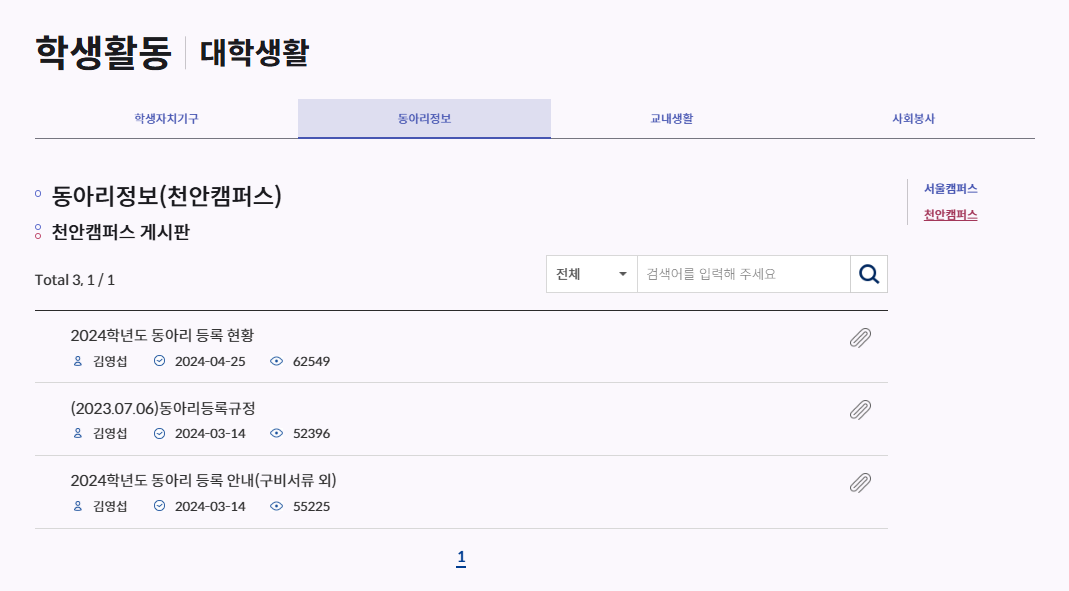Viewport: 1069px width, 591px height.
Task: Click paperclip icon beside "(2023.07.06)동아리등록규정"
Action: tap(859, 412)
